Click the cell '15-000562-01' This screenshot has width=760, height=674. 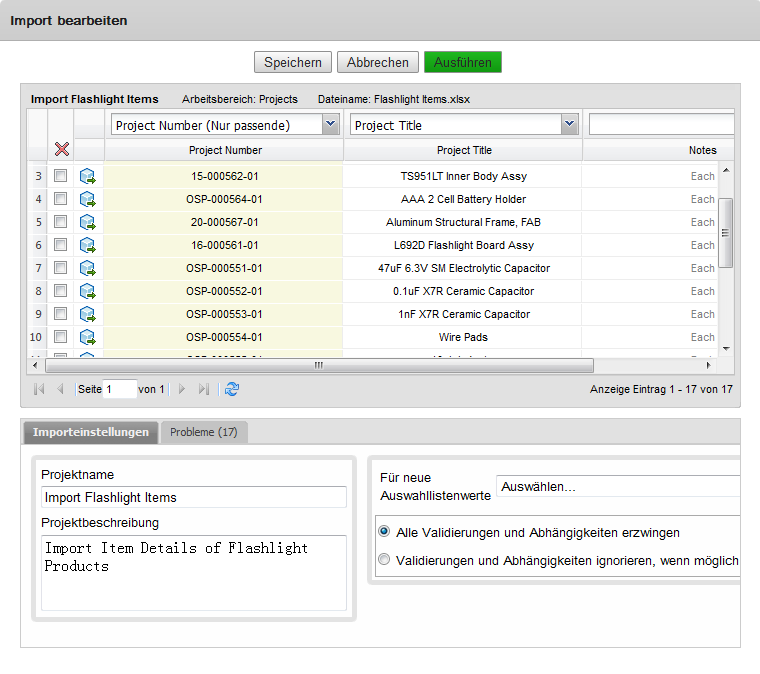225,176
